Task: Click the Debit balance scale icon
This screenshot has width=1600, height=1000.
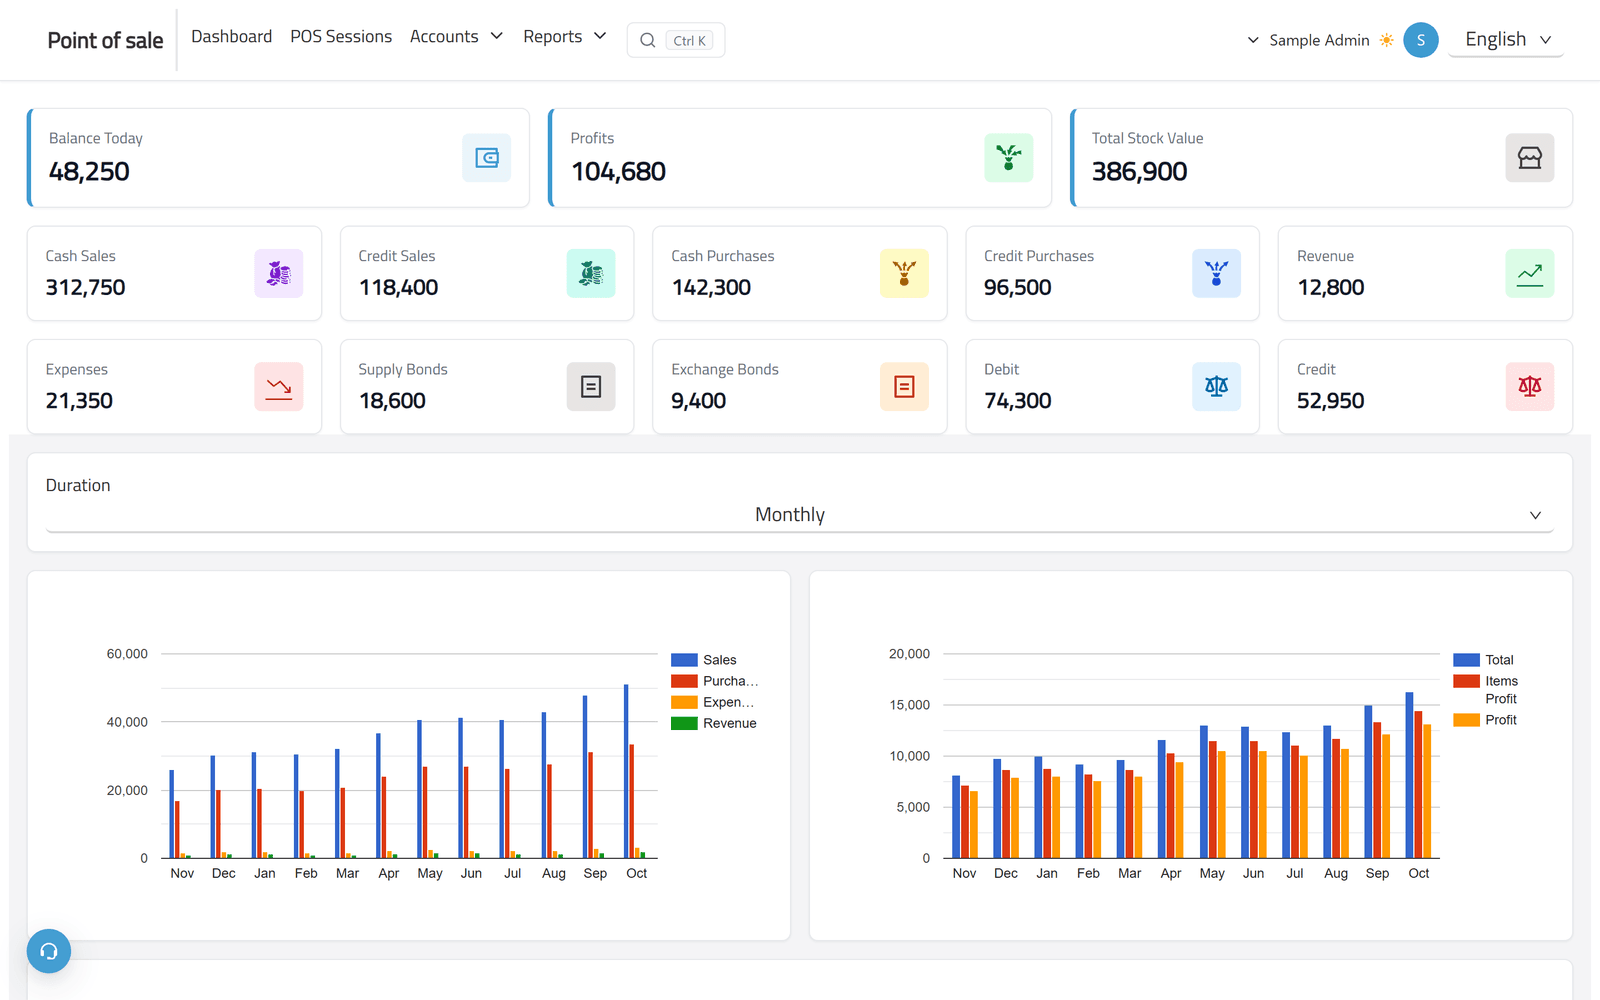Action: (x=1216, y=386)
